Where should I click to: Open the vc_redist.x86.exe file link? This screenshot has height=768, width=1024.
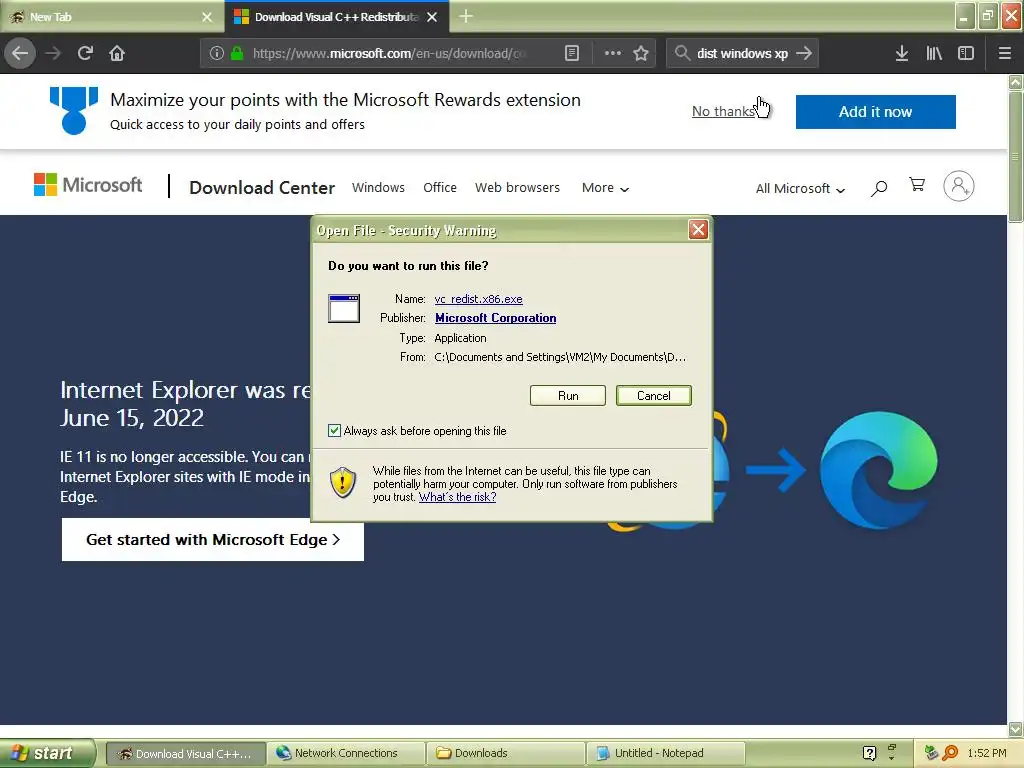478,299
